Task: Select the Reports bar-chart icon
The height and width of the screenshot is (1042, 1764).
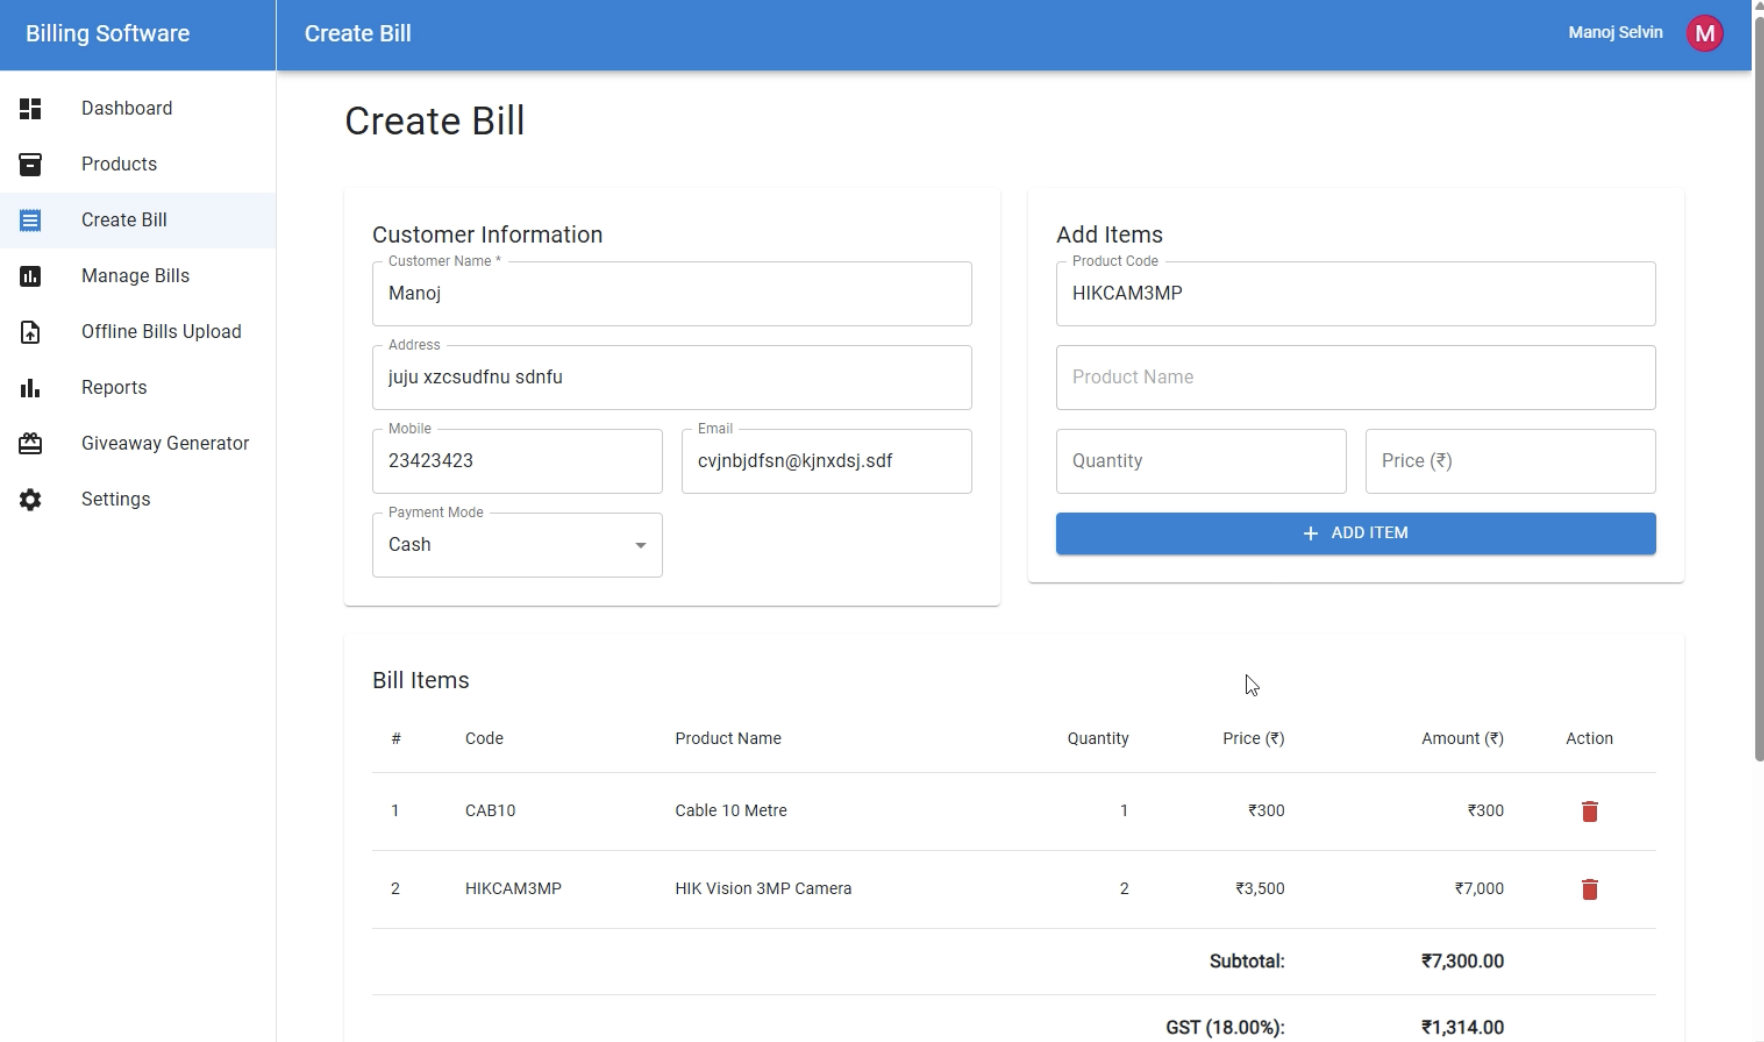Action: click(x=31, y=387)
